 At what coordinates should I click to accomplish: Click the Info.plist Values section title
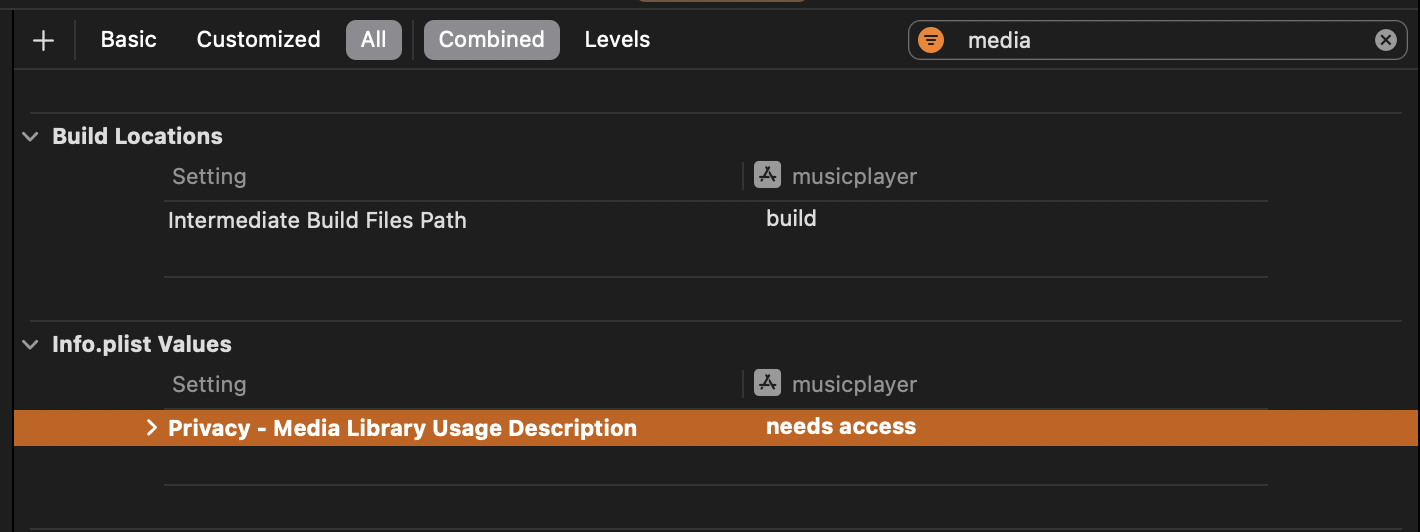point(141,344)
